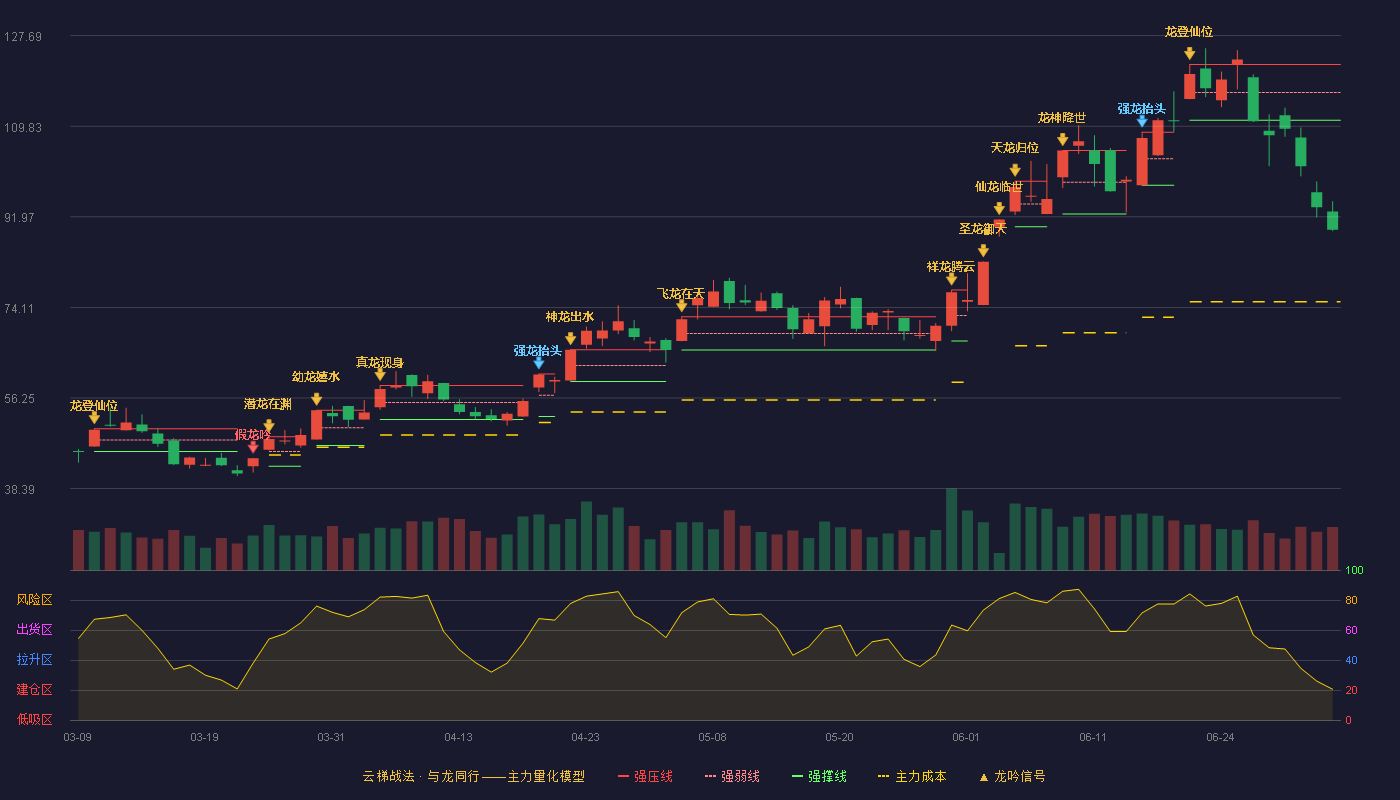1400x800 pixels.
Task: Click the 06-01 date label
Action: (966, 737)
